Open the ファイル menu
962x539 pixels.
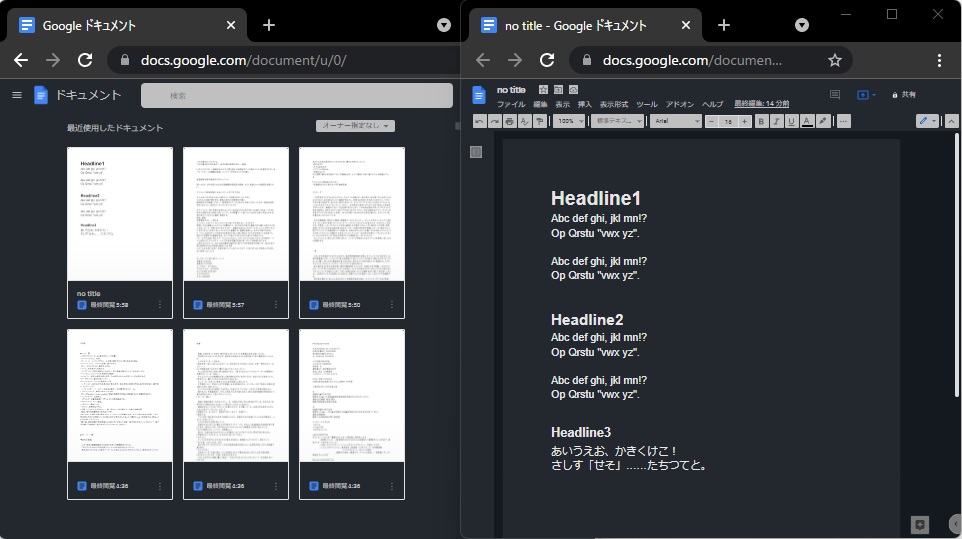coord(511,104)
